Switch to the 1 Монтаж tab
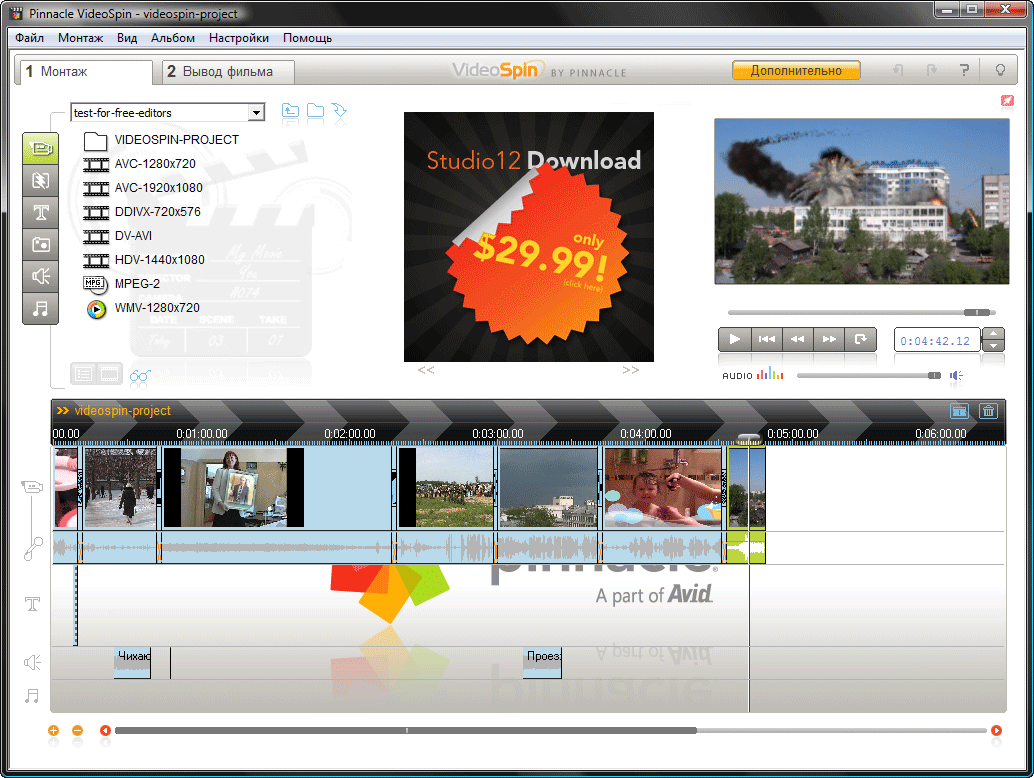 click(x=84, y=71)
